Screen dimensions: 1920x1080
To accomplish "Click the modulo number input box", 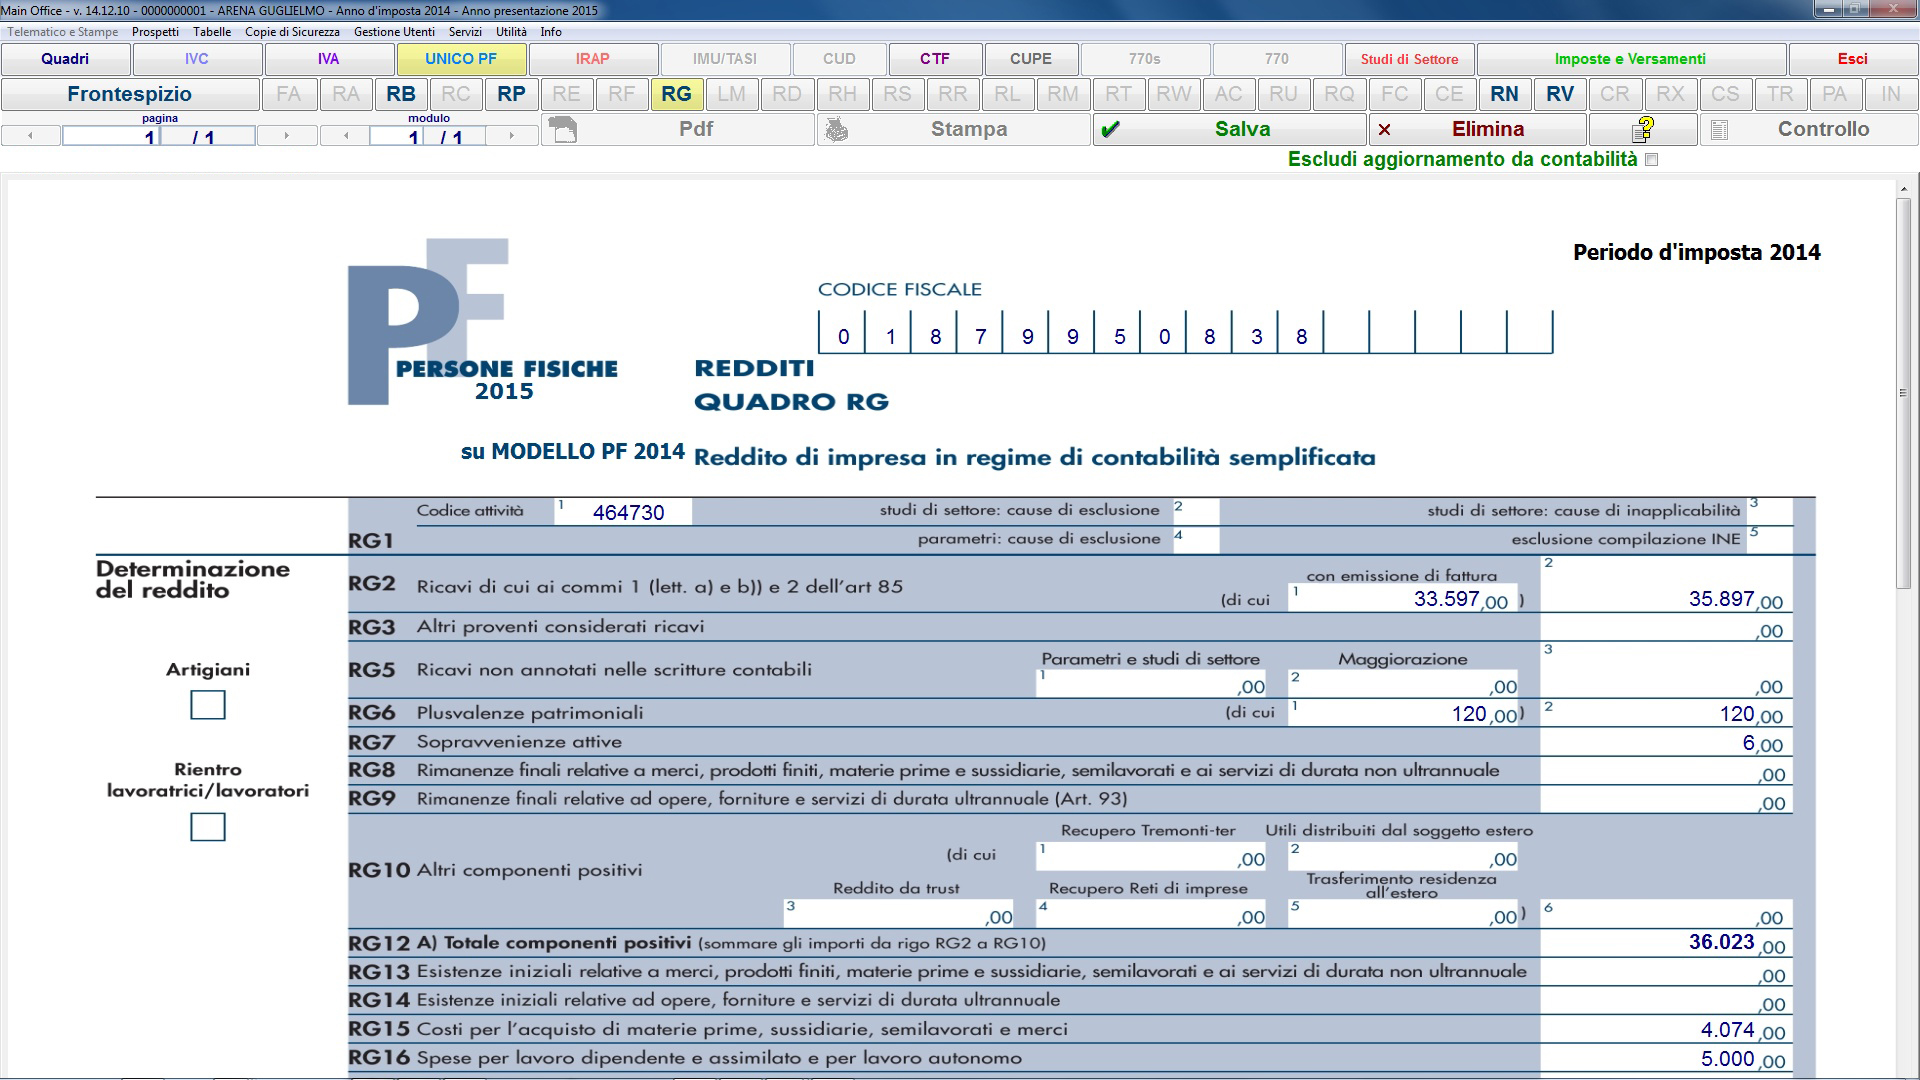I will click(396, 135).
